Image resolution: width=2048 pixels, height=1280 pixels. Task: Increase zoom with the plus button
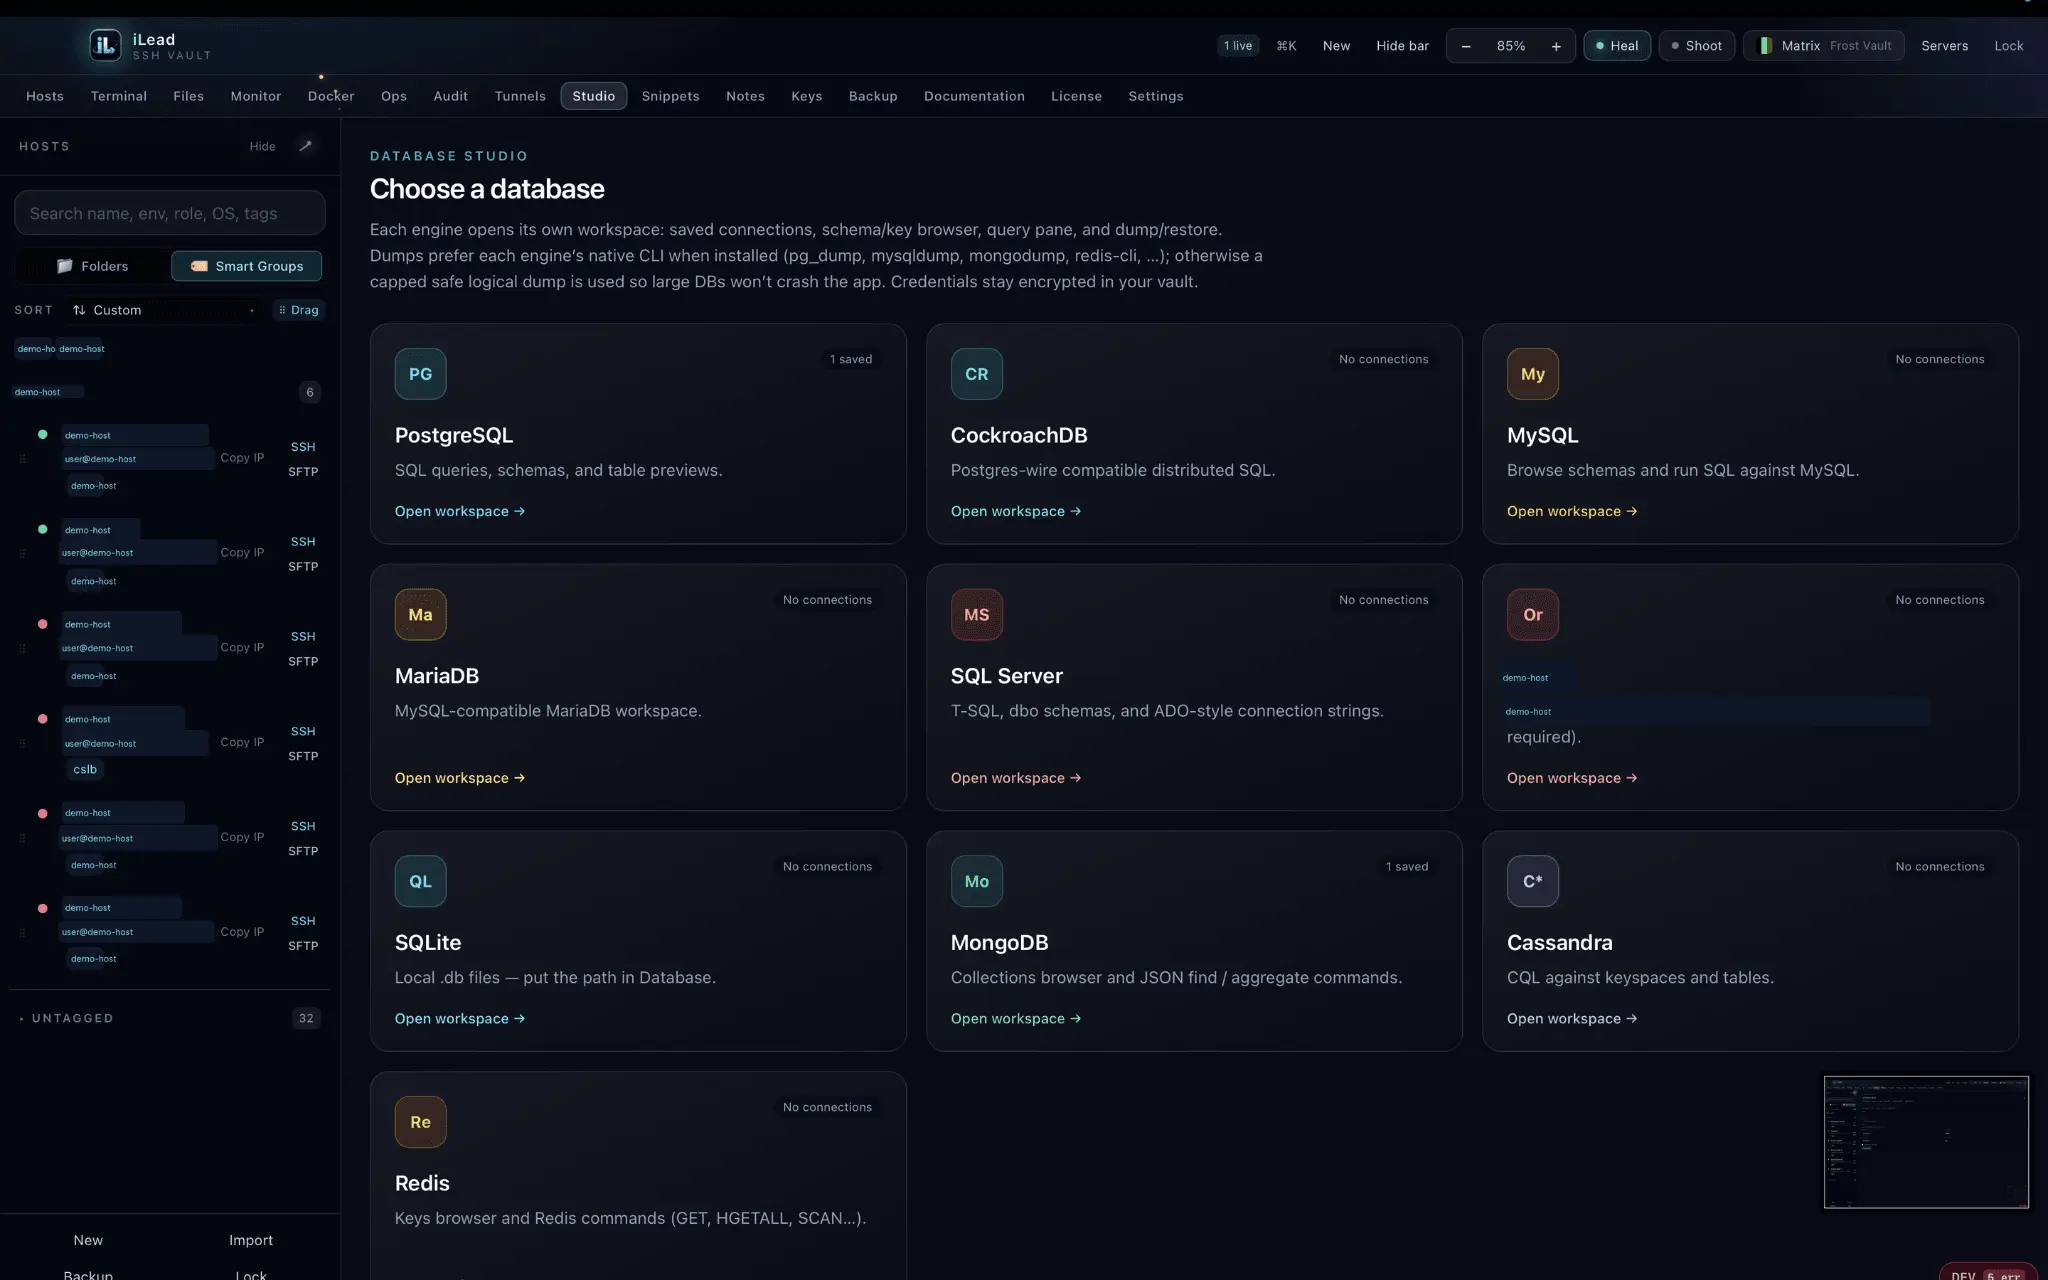1556,46
